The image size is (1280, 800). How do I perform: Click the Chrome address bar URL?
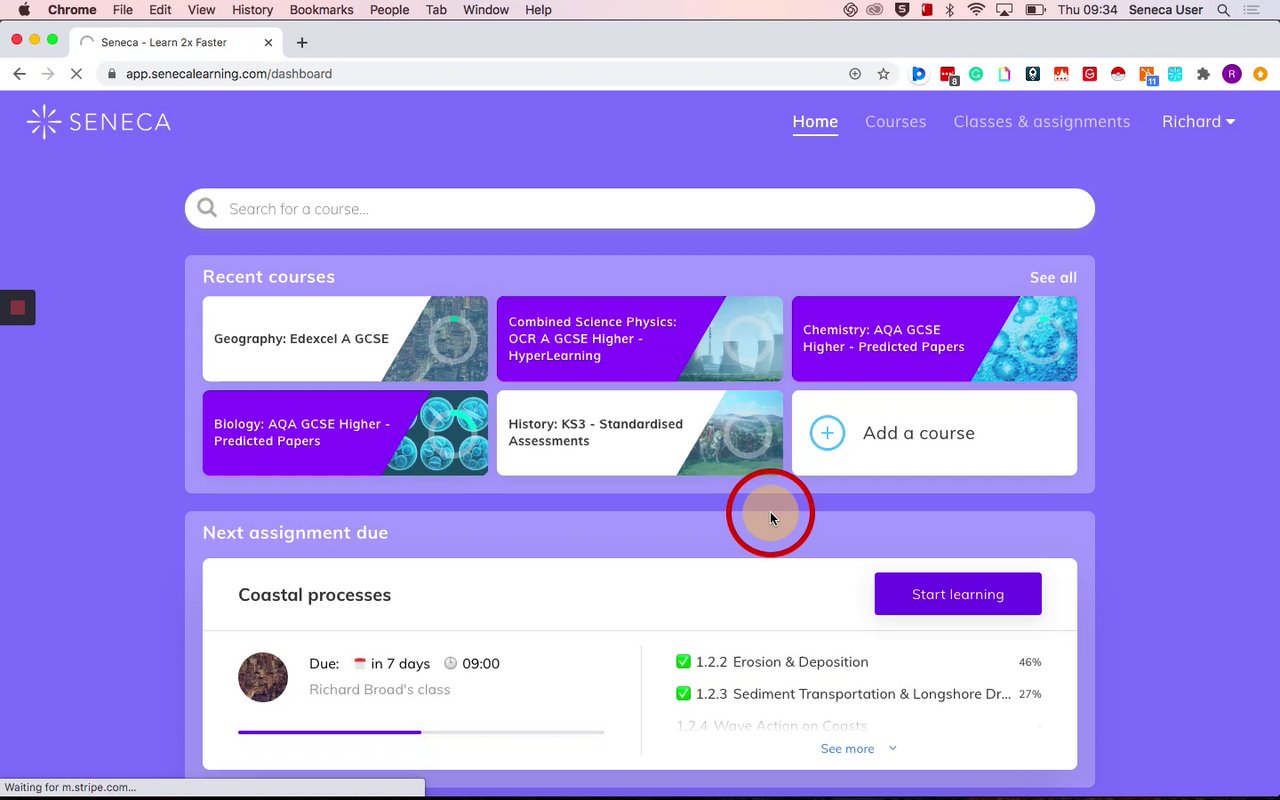pos(229,74)
